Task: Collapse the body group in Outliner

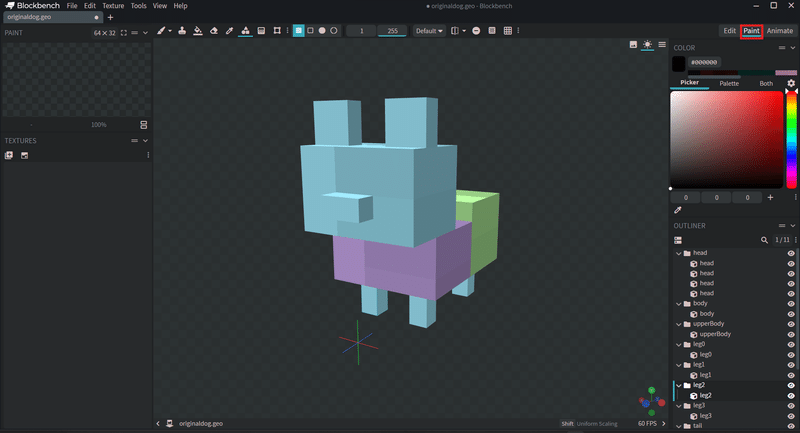Action: click(x=679, y=304)
